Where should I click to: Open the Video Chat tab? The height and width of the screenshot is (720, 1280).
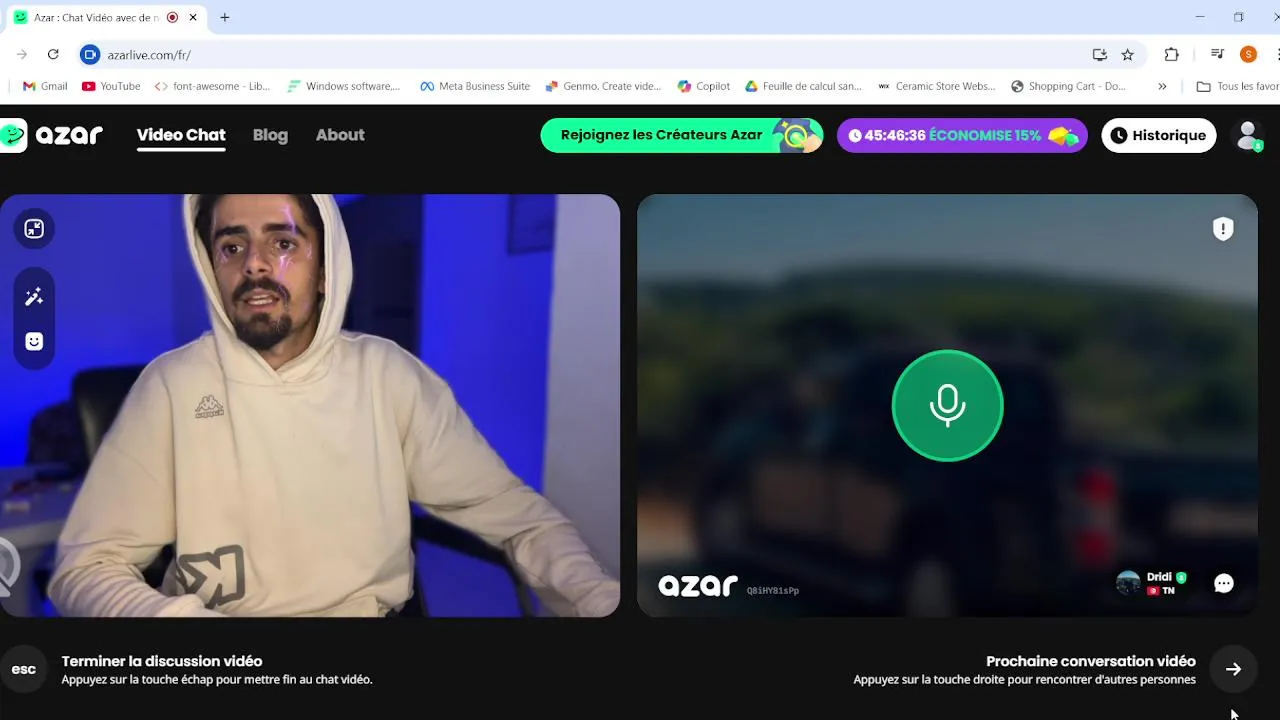181,135
